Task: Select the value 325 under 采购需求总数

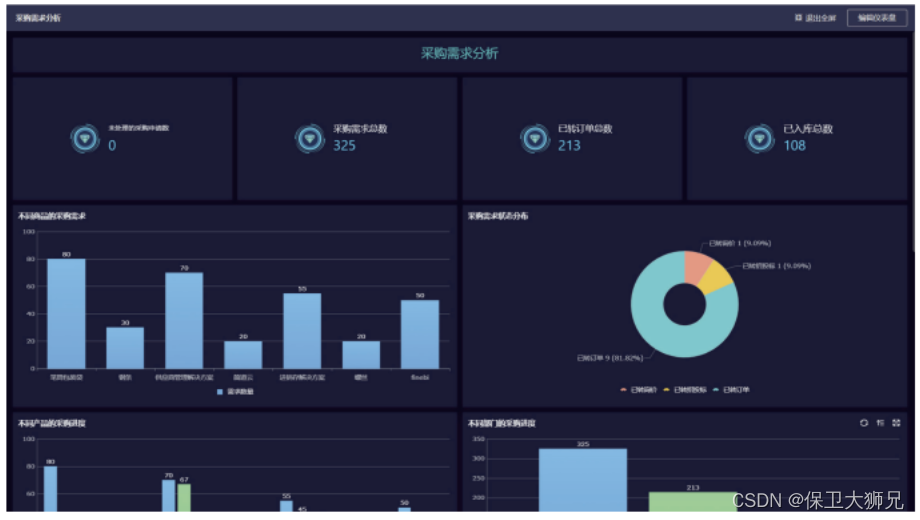Action: click(344, 146)
